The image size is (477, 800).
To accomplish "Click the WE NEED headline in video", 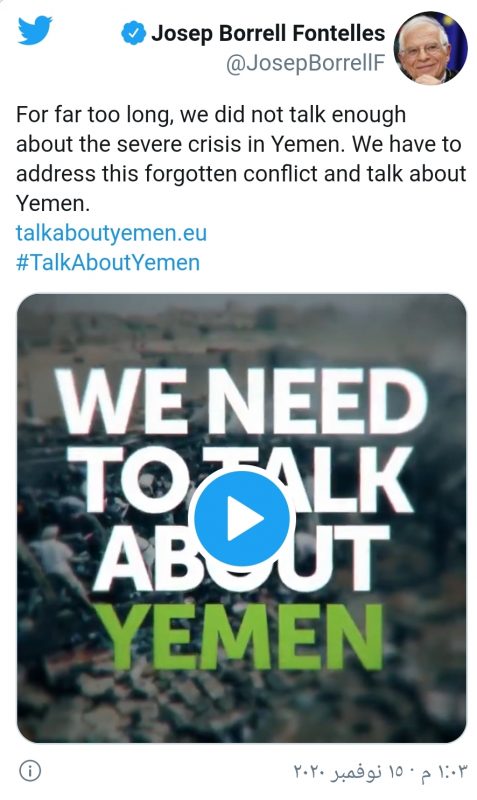I will click(x=241, y=401).
